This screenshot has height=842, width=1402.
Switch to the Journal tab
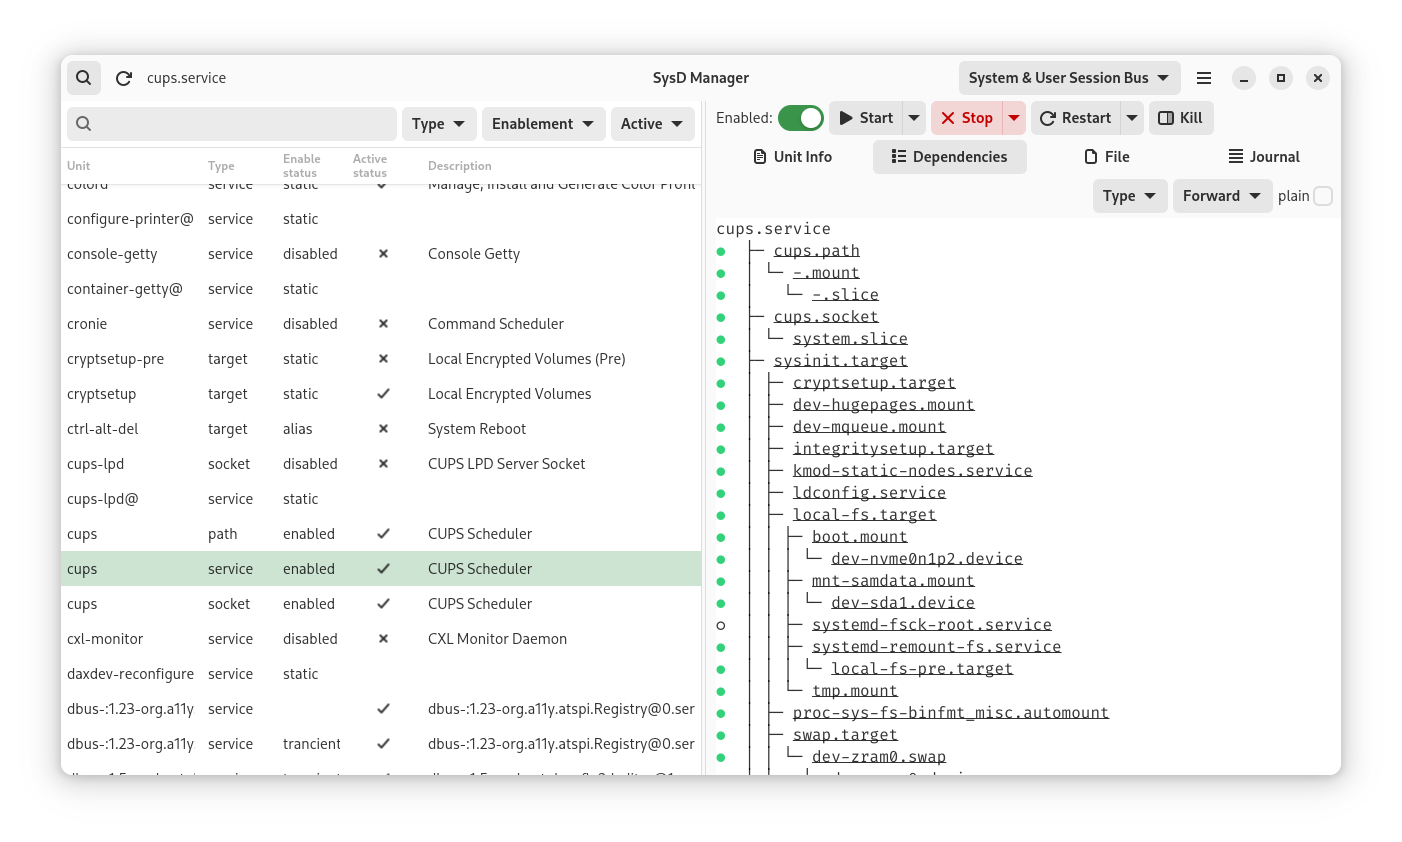tap(1264, 157)
